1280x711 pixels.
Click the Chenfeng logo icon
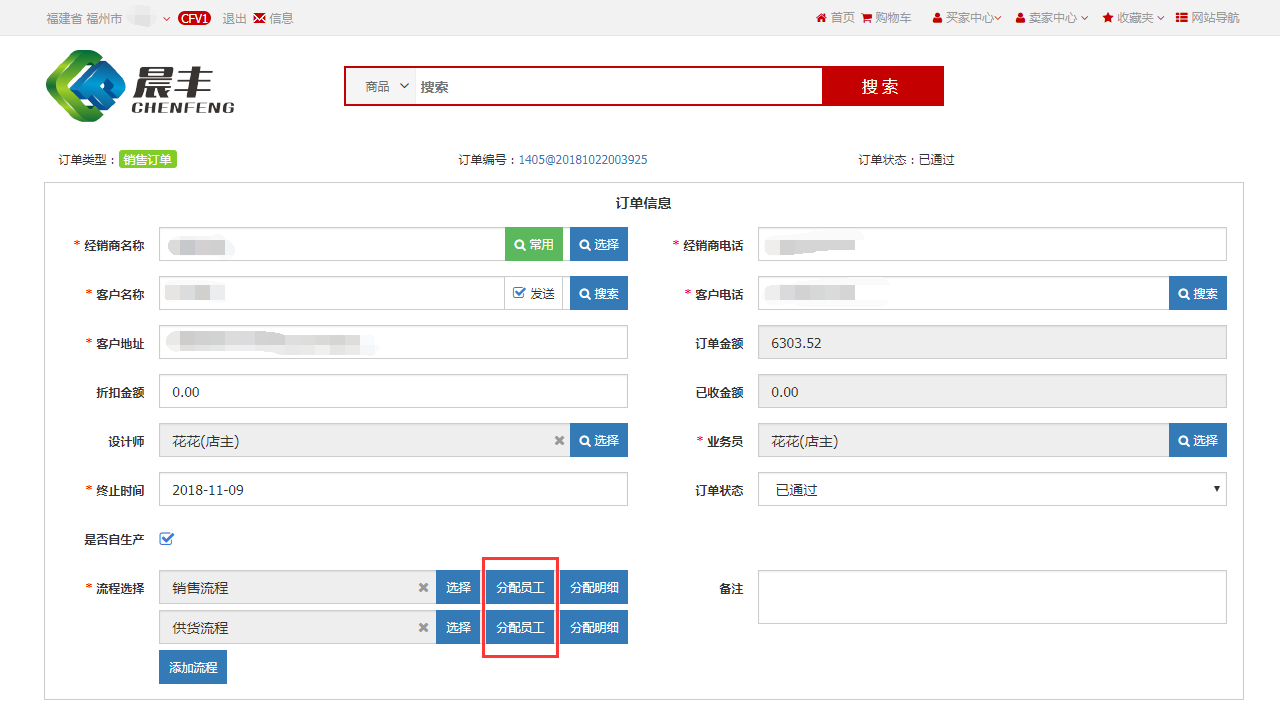tap(84, 86)
